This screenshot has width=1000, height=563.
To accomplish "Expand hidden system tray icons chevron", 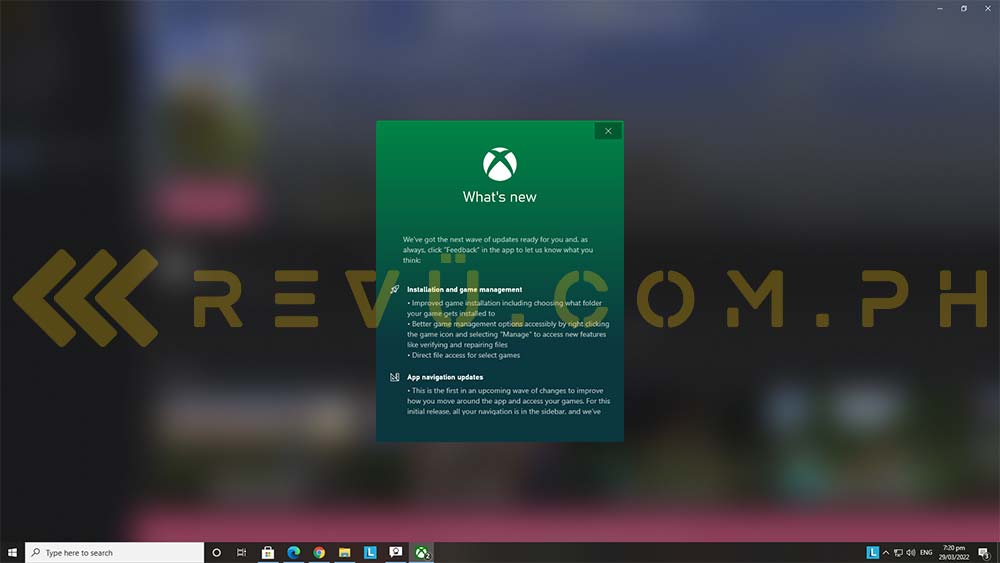I will [886, 552].
